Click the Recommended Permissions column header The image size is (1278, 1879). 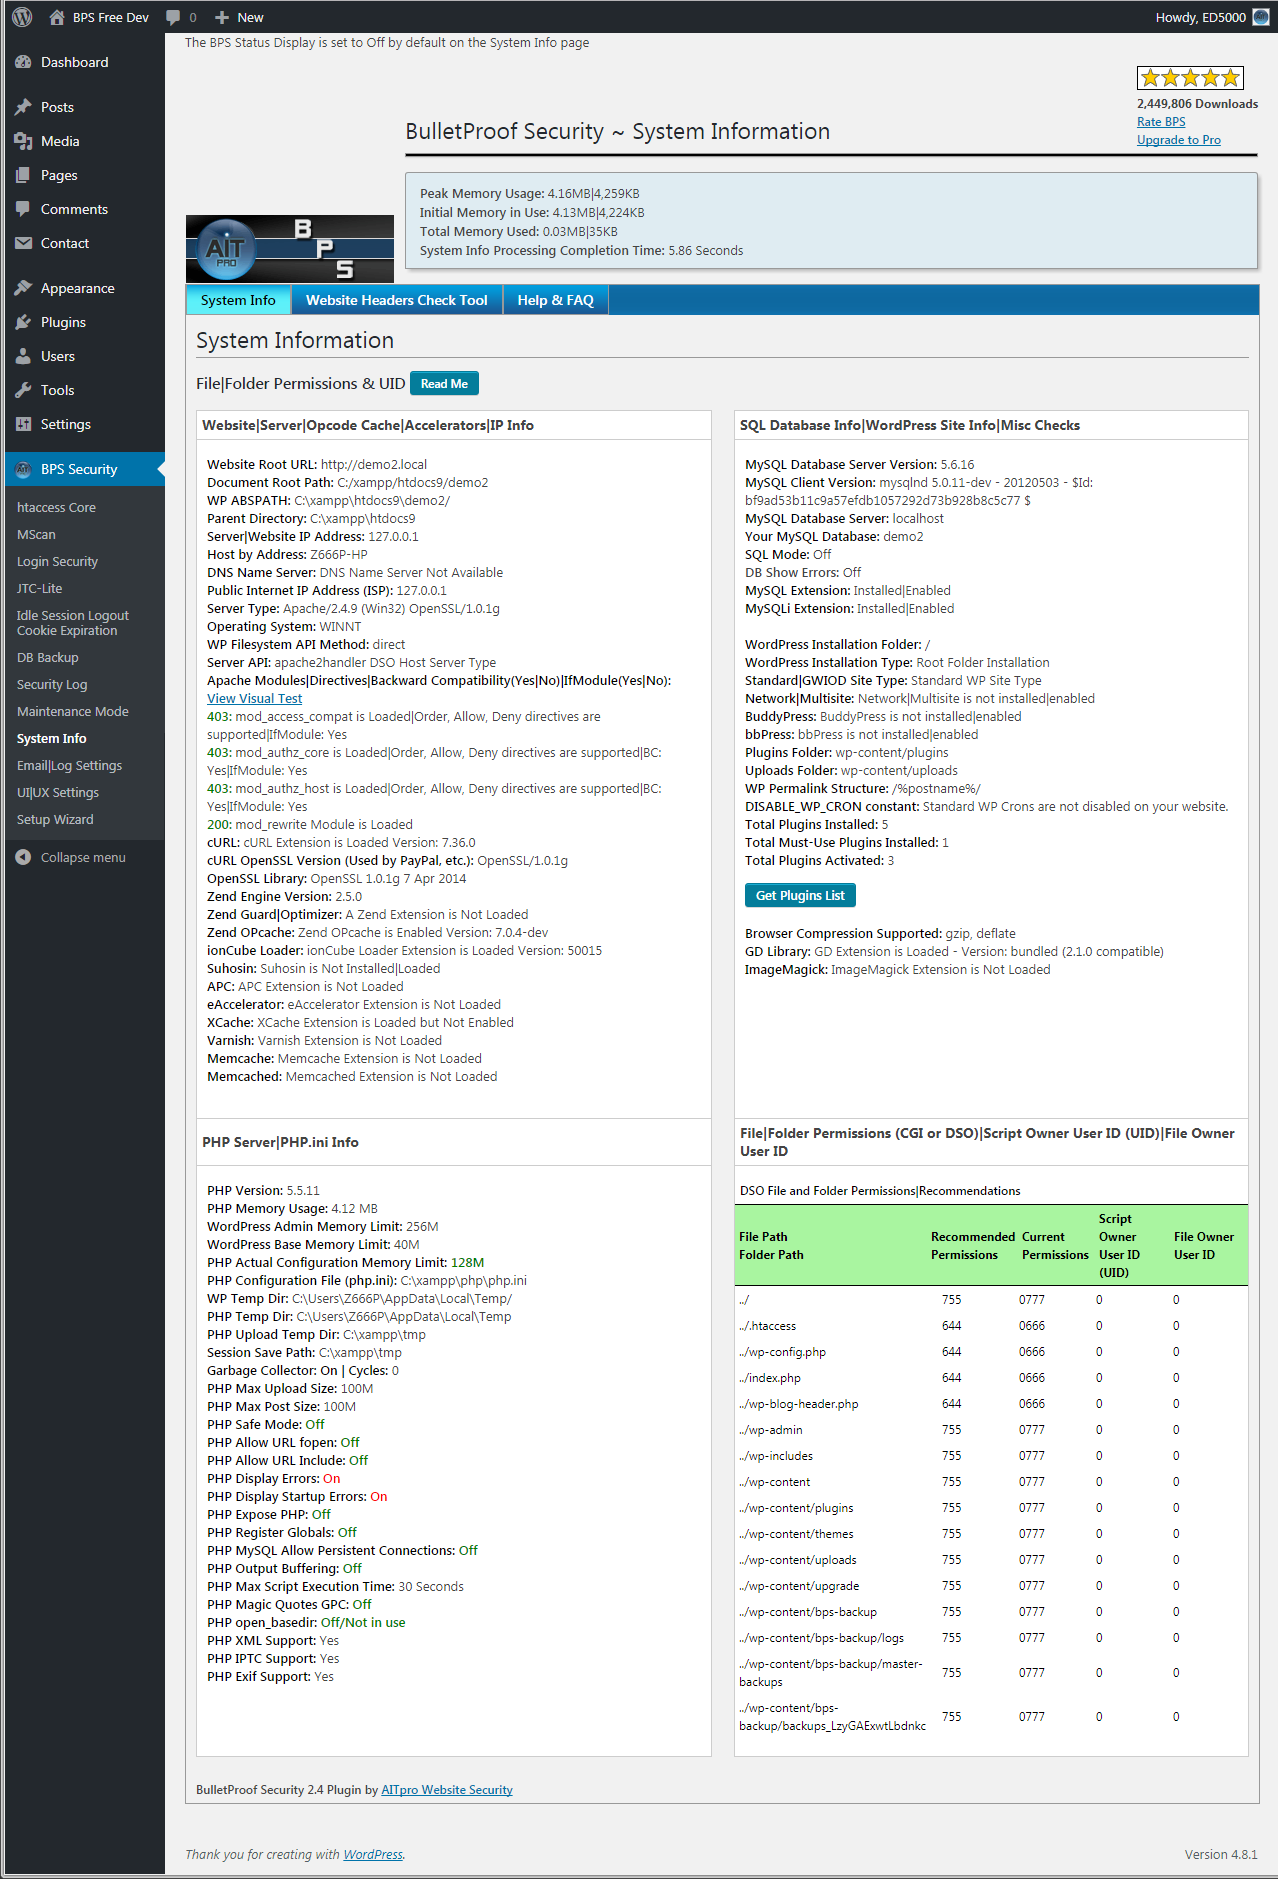(x=972, y=1246)
